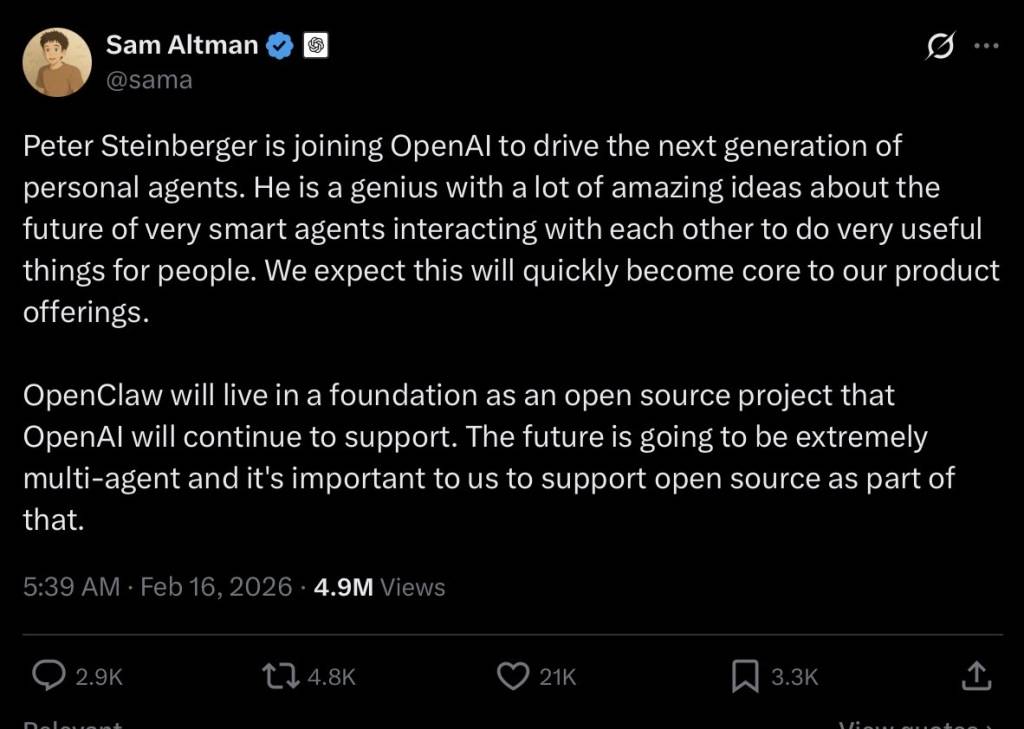
Task: Click the blue verified badge next to Sam Altman
Action: [278, 44]
